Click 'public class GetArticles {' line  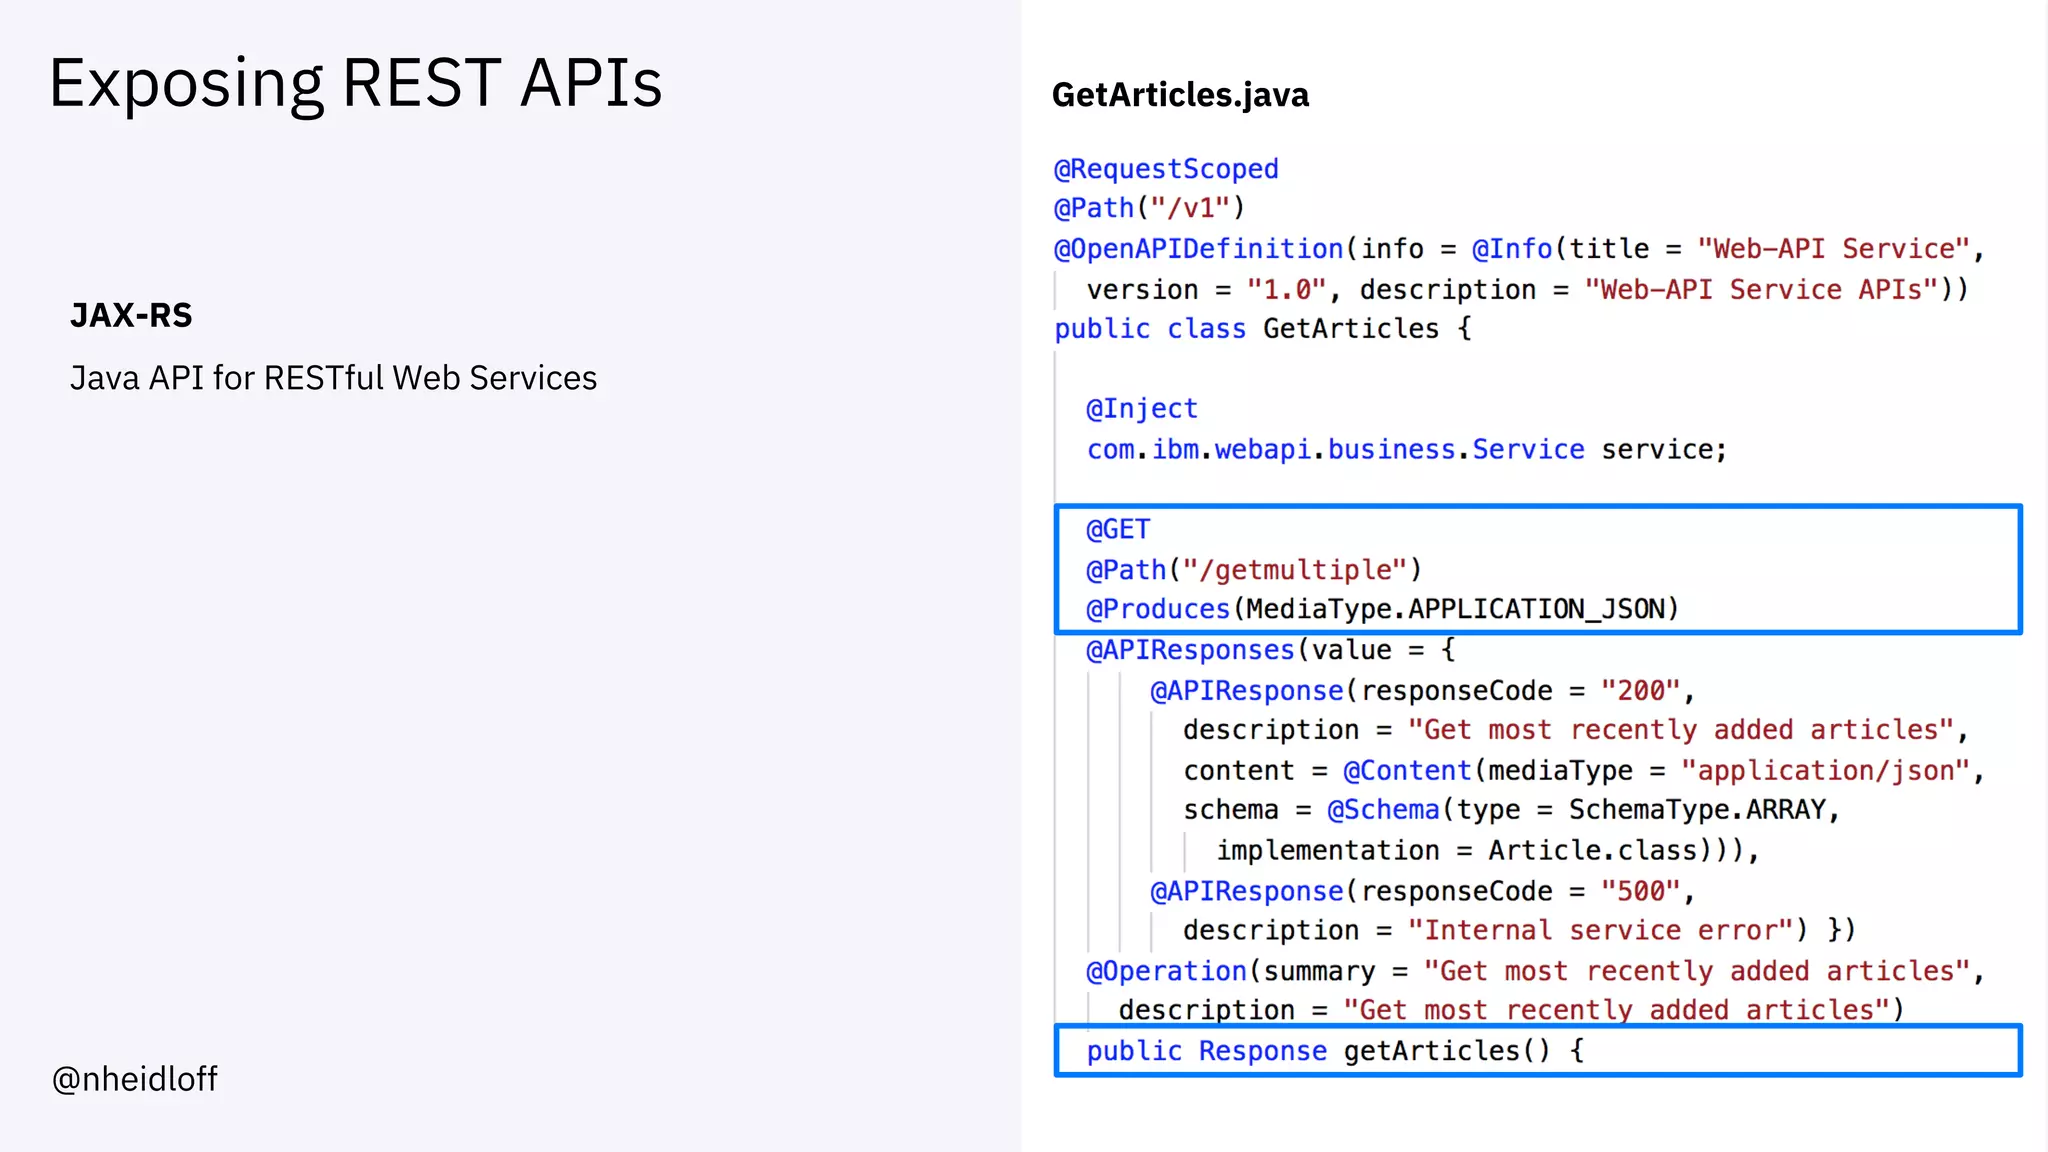(x=1263, y=329)
